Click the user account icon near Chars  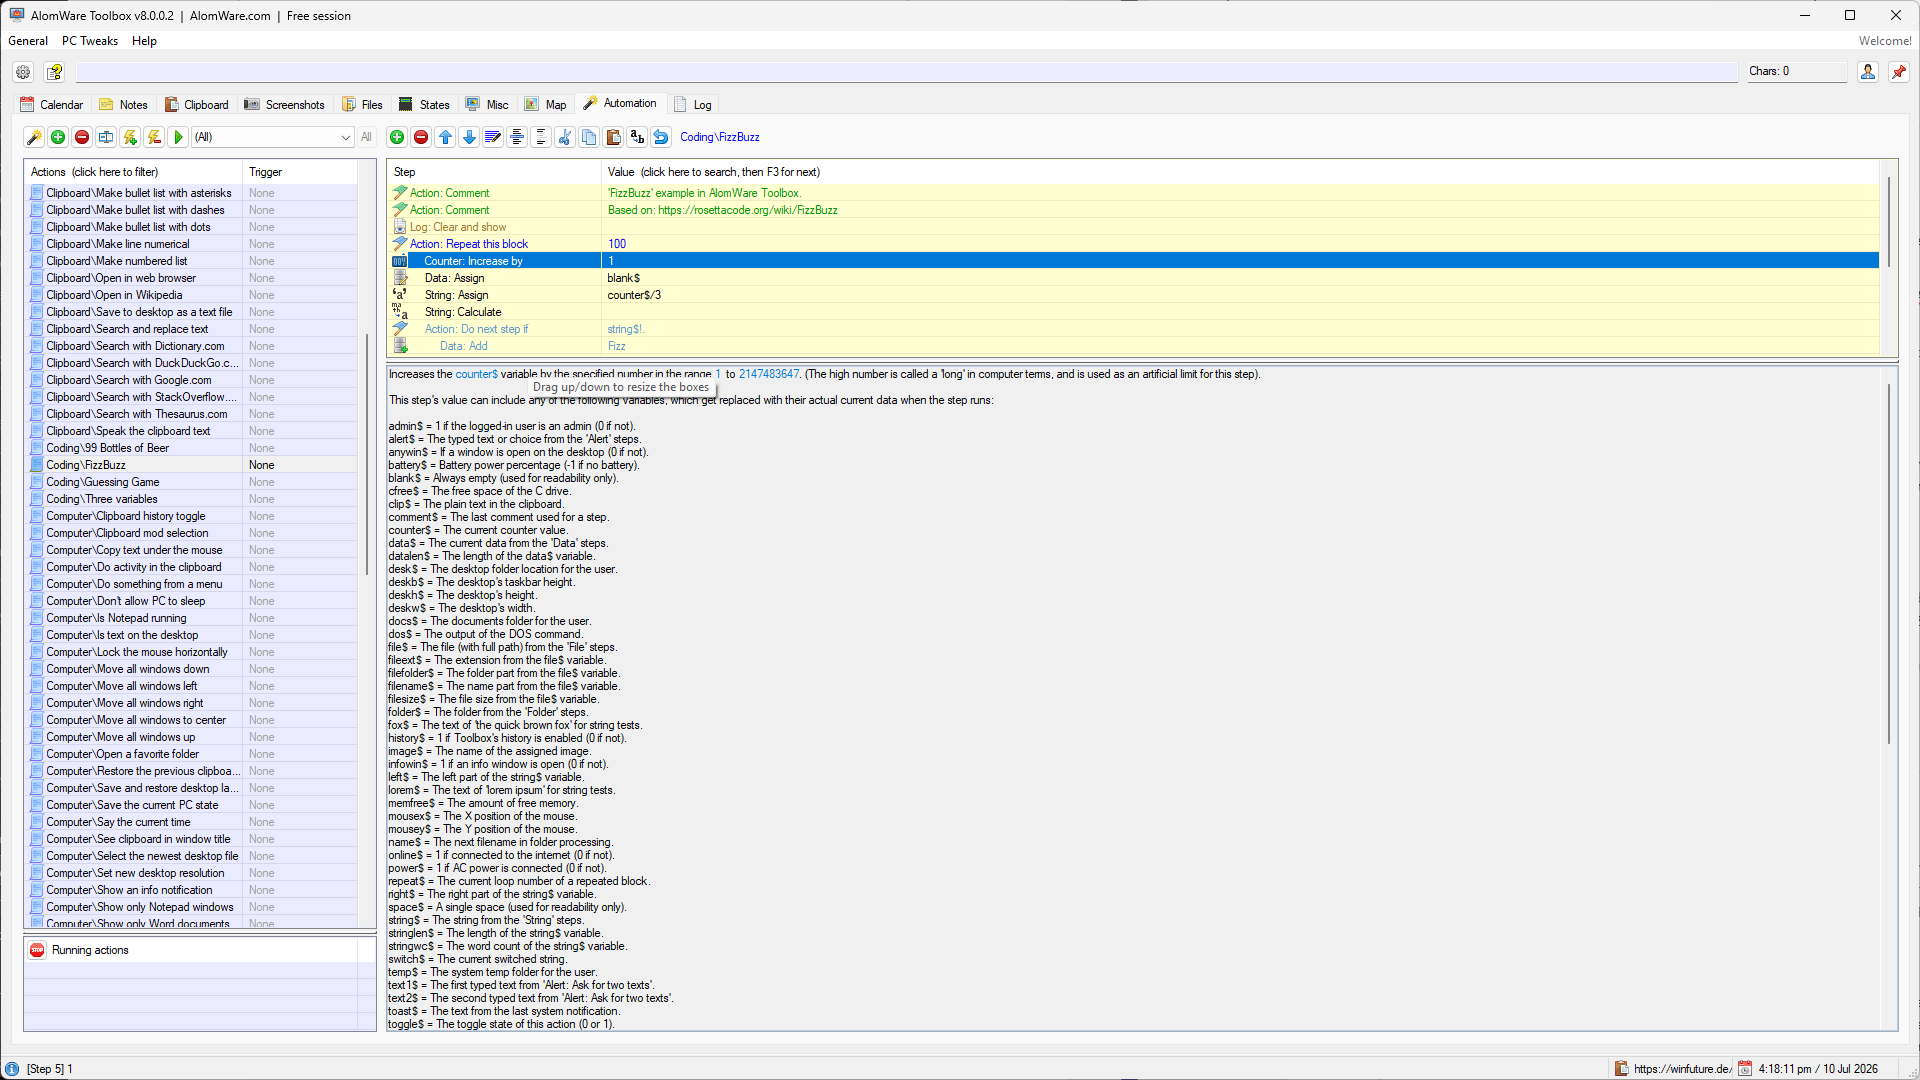tap(1867, 71)
